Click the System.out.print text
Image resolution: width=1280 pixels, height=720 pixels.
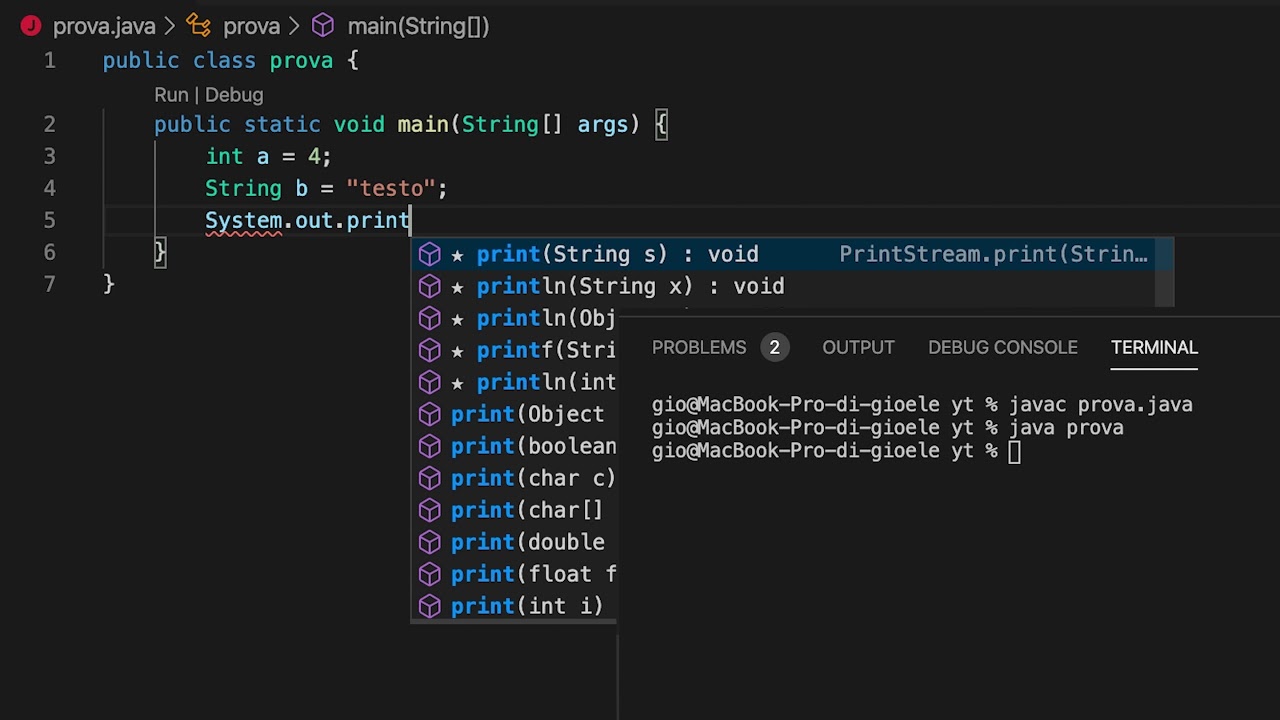tap(308, 220)
